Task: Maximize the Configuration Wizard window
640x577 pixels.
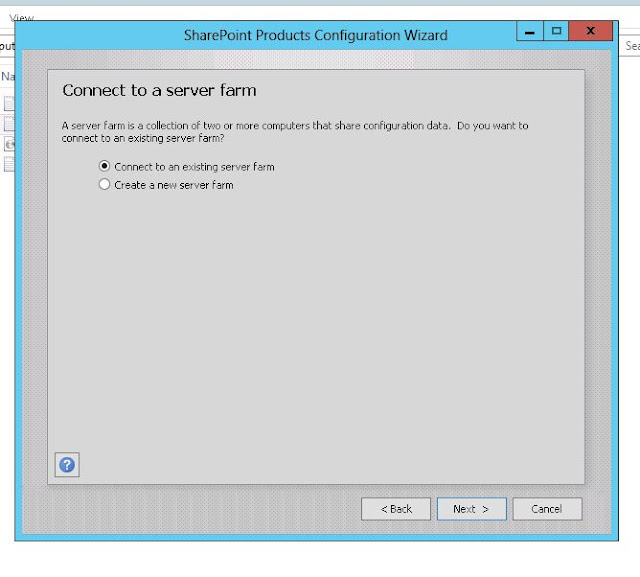Action: (x=556, y=31)
